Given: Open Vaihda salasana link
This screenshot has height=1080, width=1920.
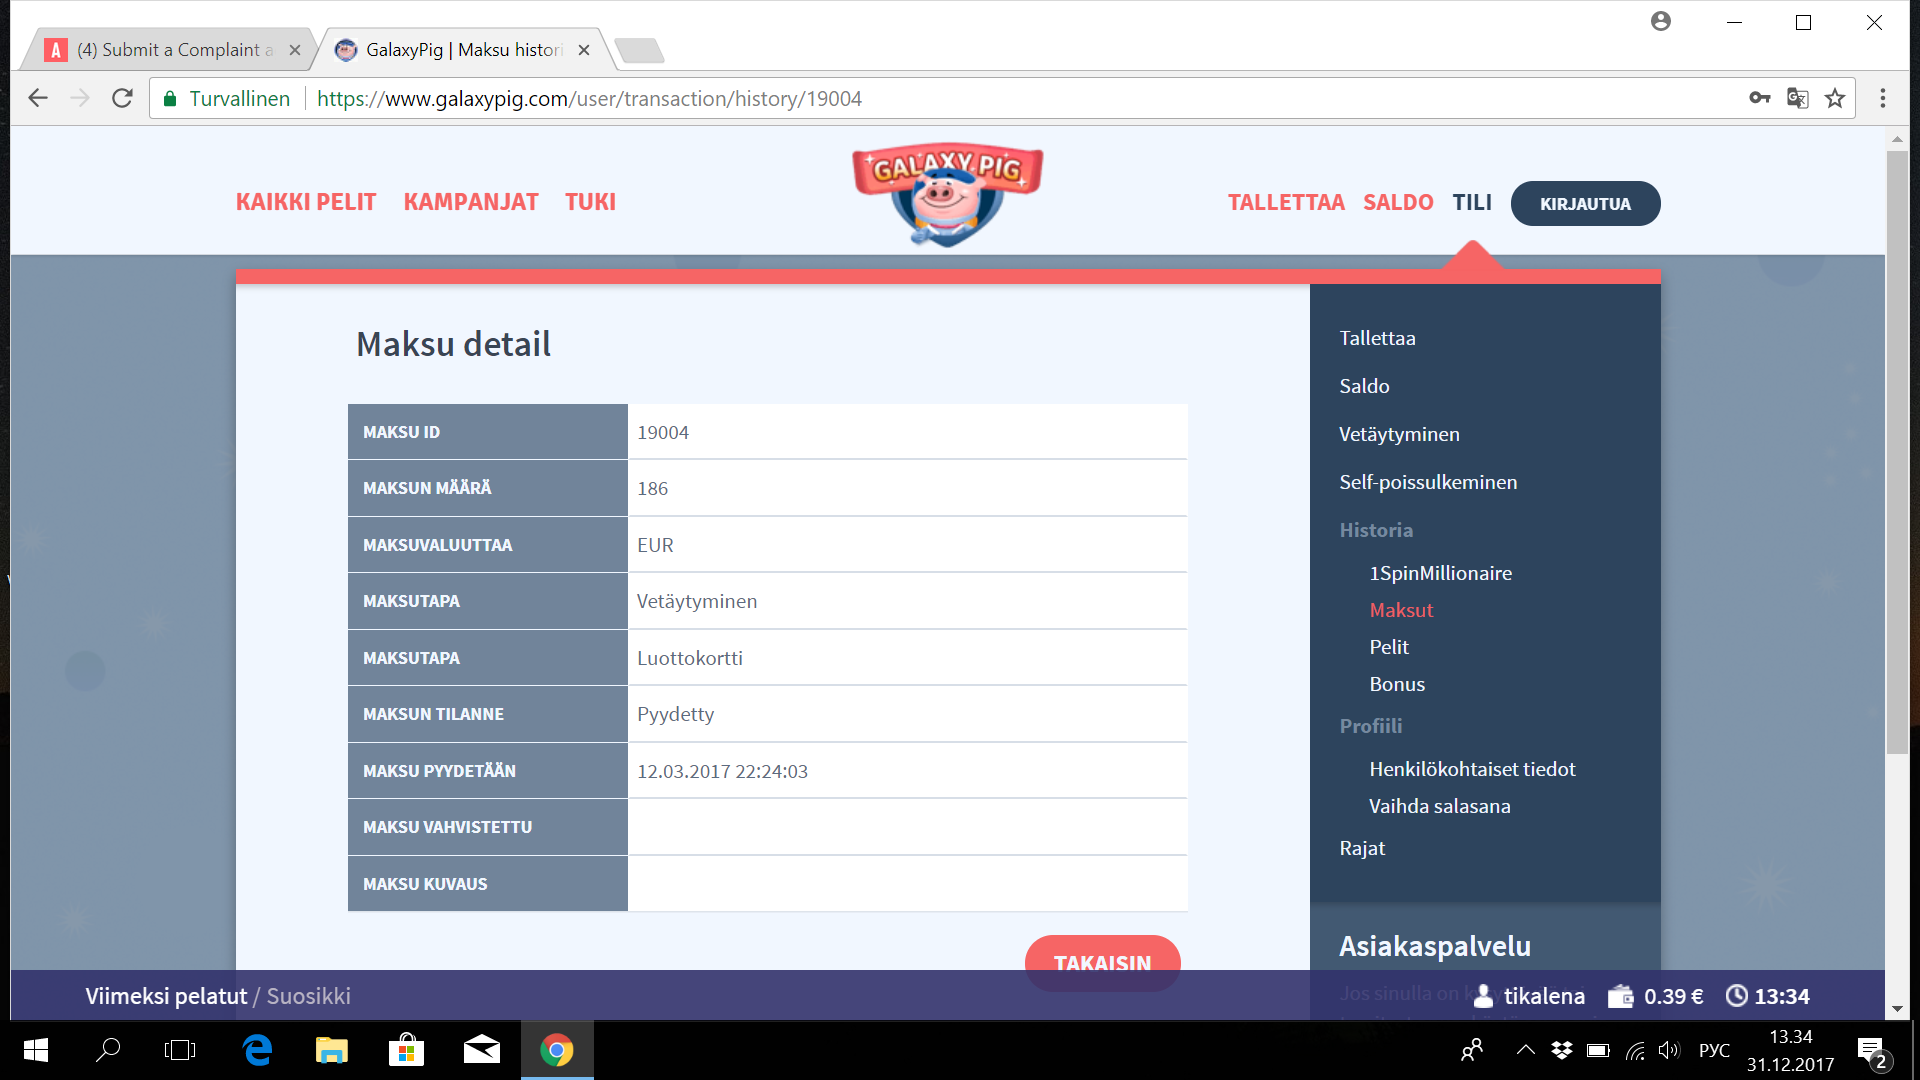Looking at the screenshot, I should coord(1439,806).
